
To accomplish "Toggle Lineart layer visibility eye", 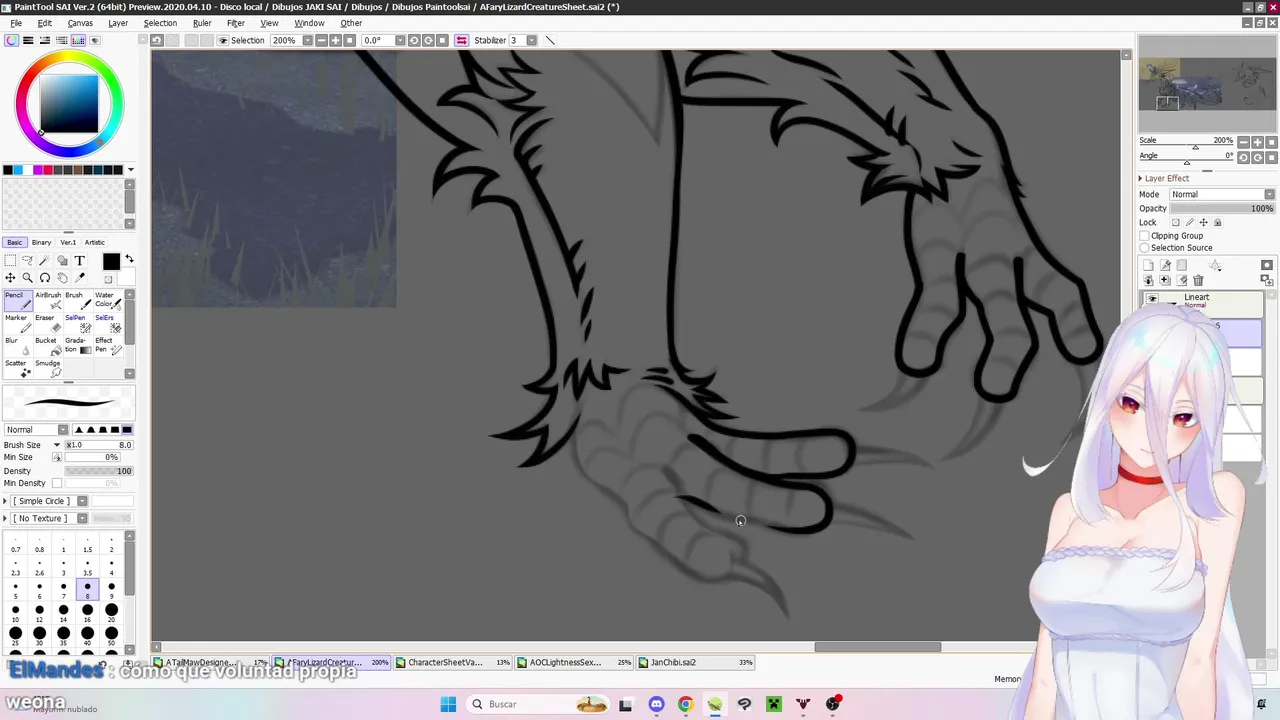I will point(1152,299).
